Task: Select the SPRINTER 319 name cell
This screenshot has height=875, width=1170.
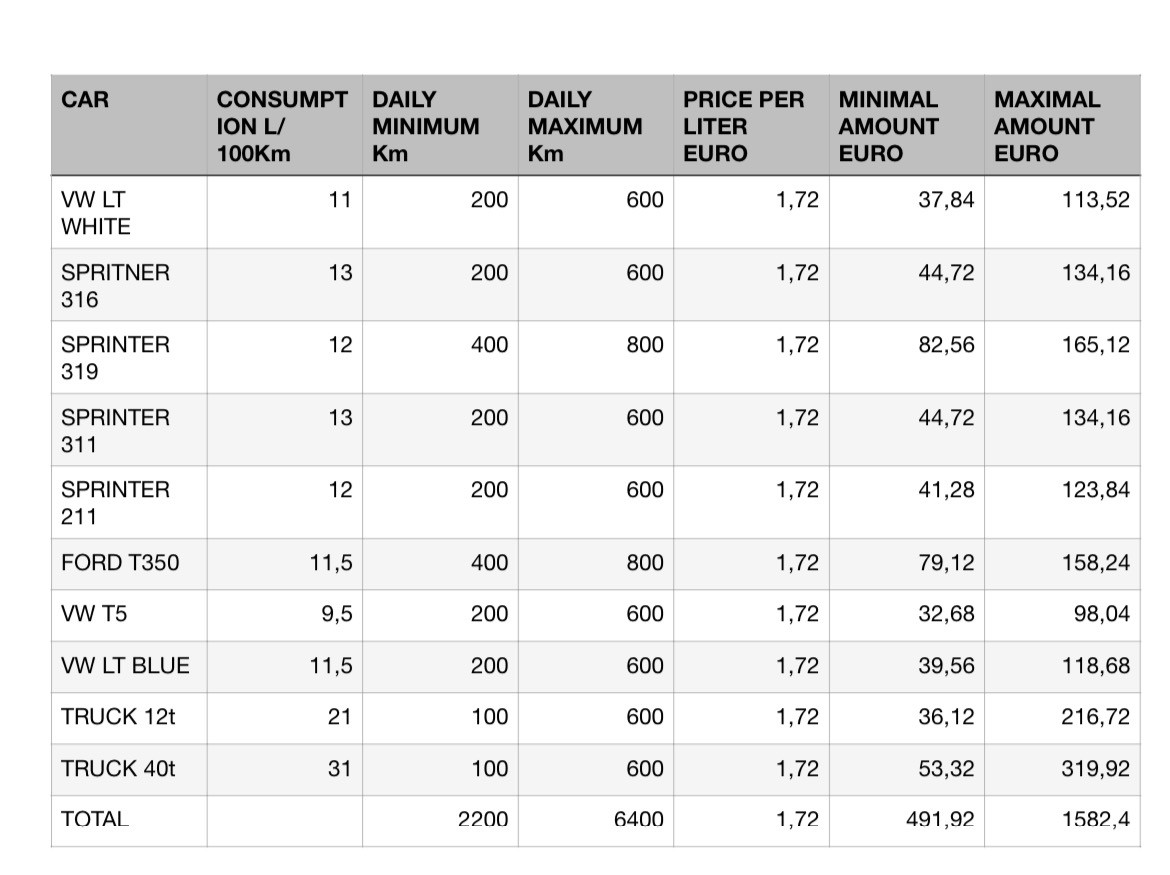Action: (x=129, y=357)
